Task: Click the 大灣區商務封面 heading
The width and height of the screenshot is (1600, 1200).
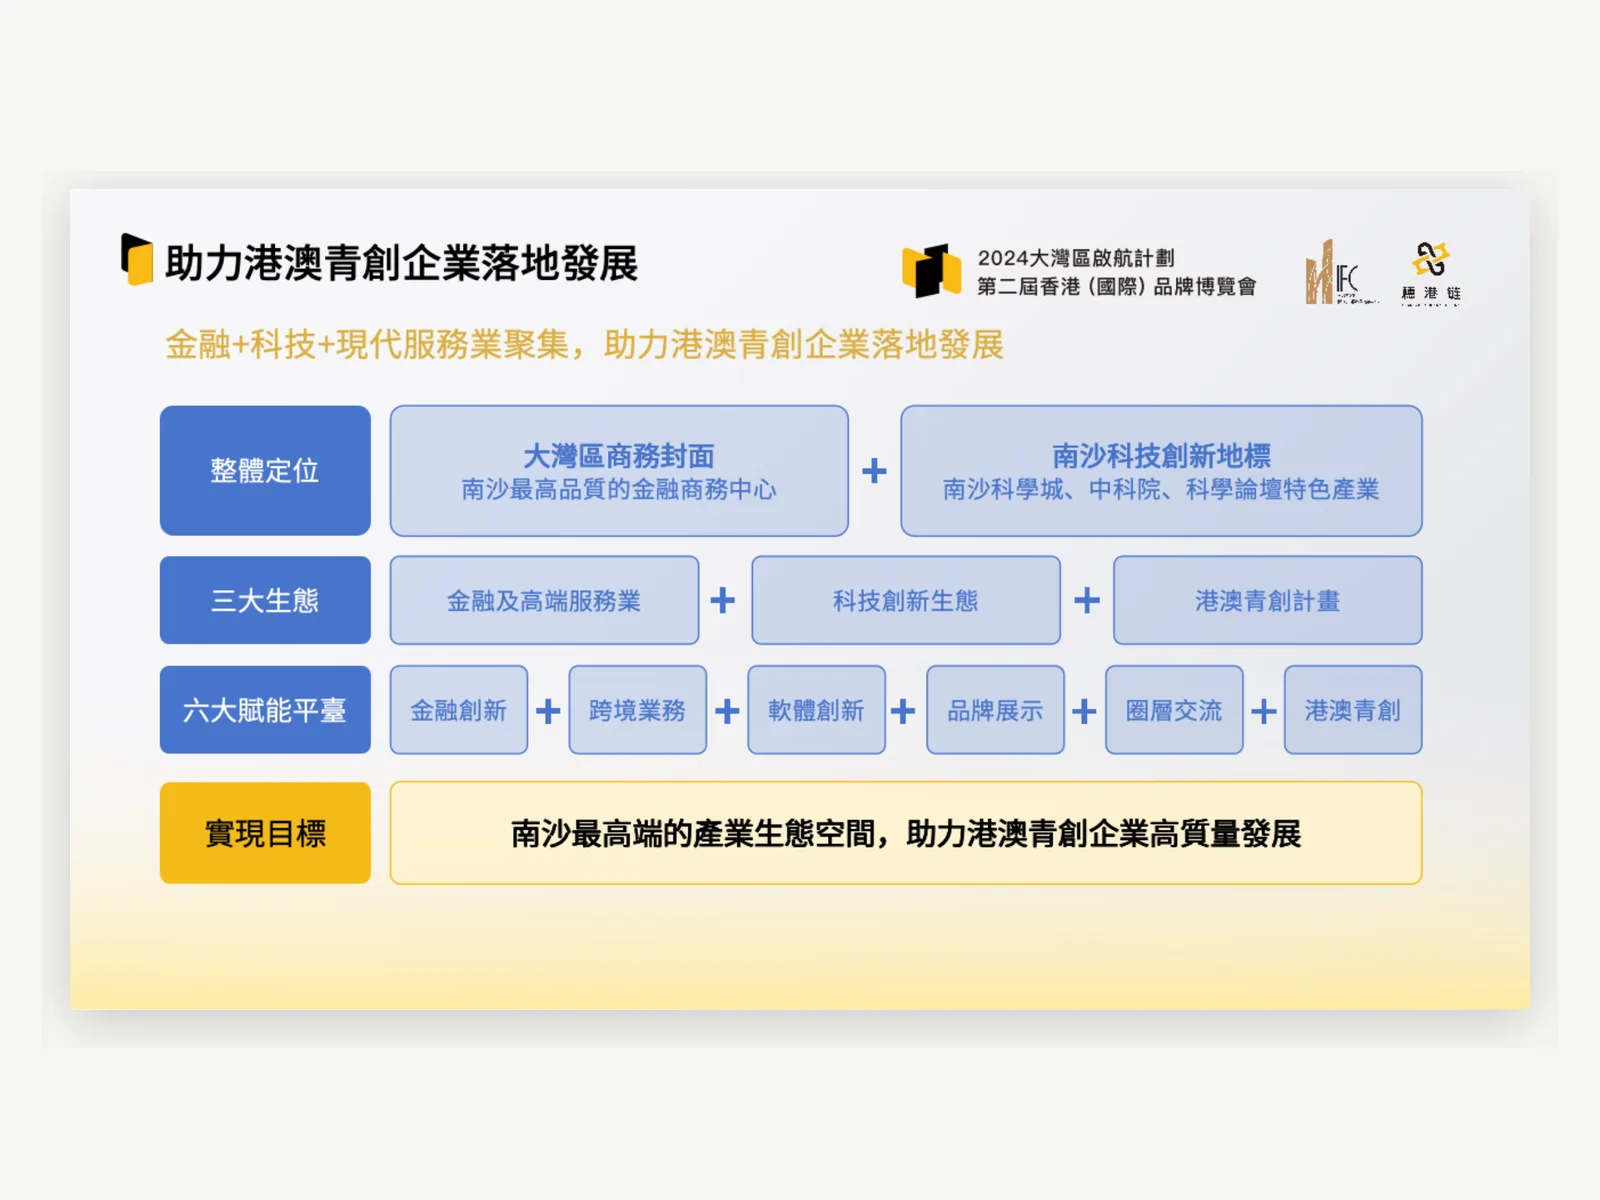Action: point(619,456)
